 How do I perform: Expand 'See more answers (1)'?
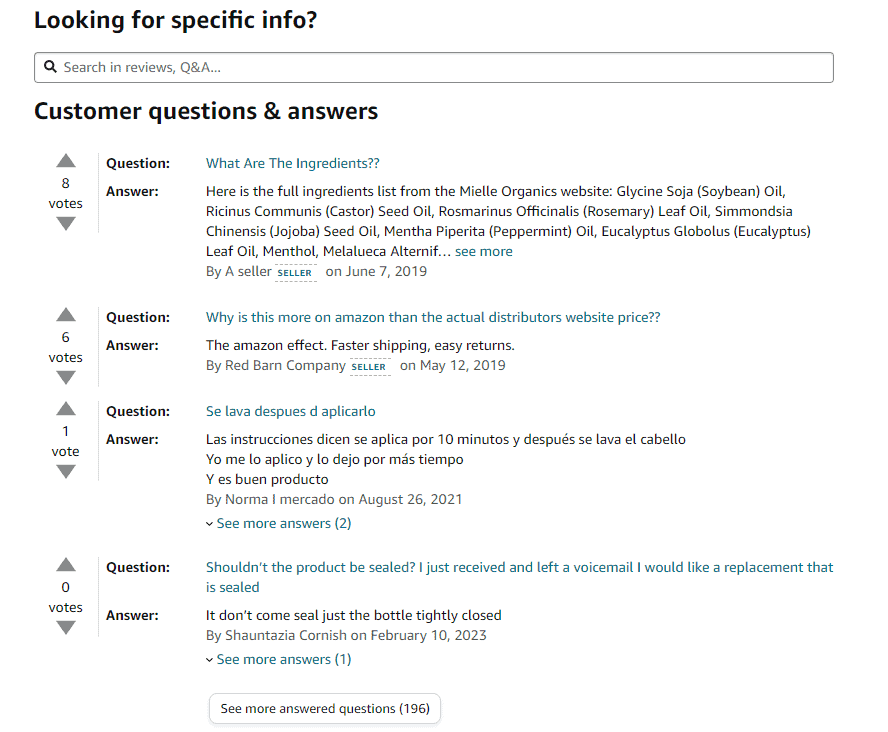click(x=279, y=660)
